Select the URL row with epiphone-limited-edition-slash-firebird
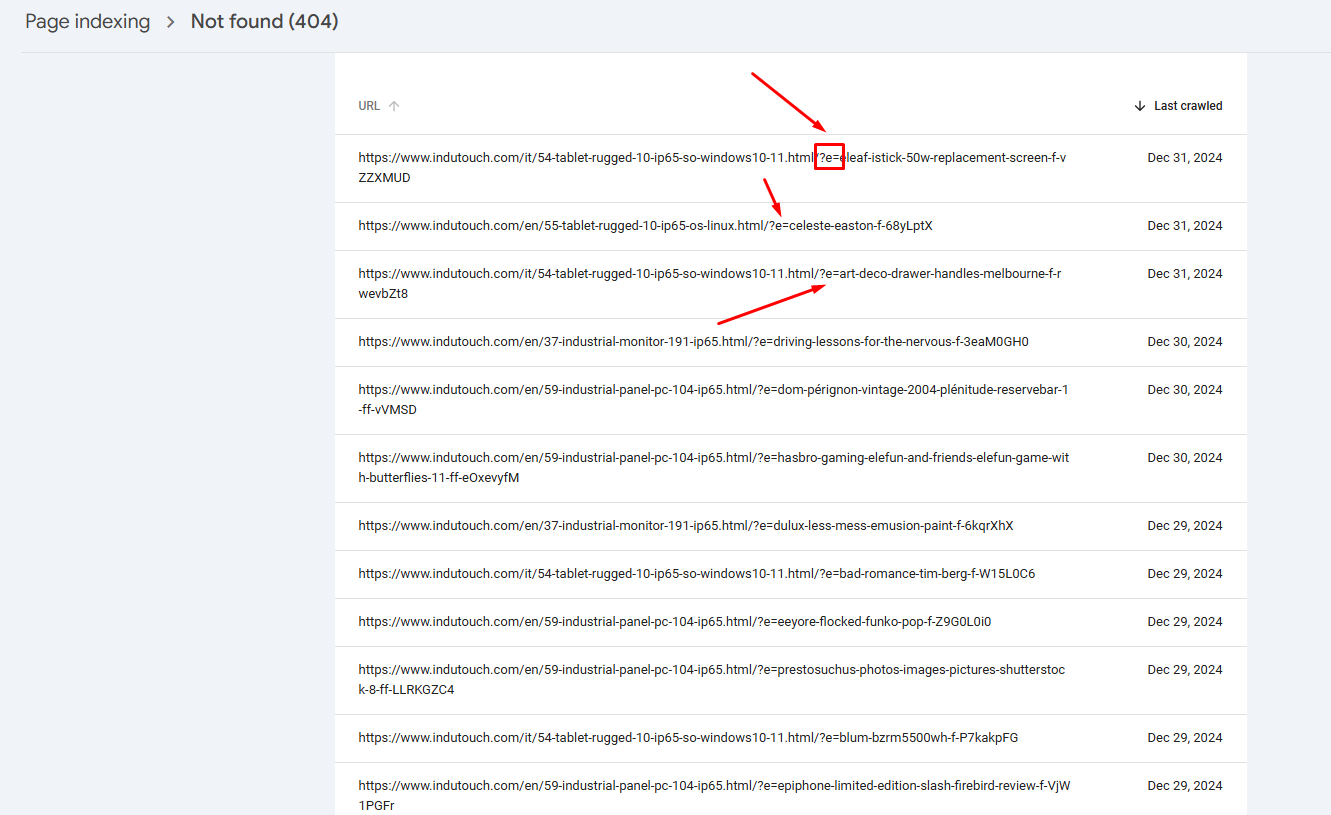The image size is (1331, 815). 791,789
